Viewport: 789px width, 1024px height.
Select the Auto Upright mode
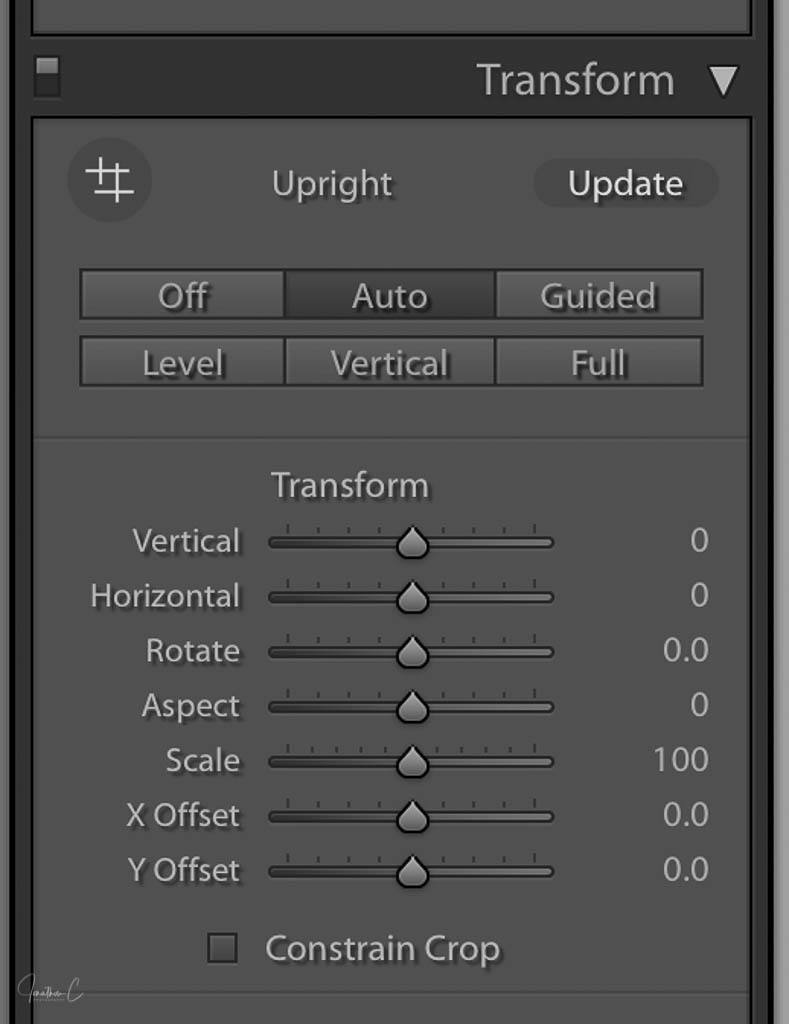(390, 296)
